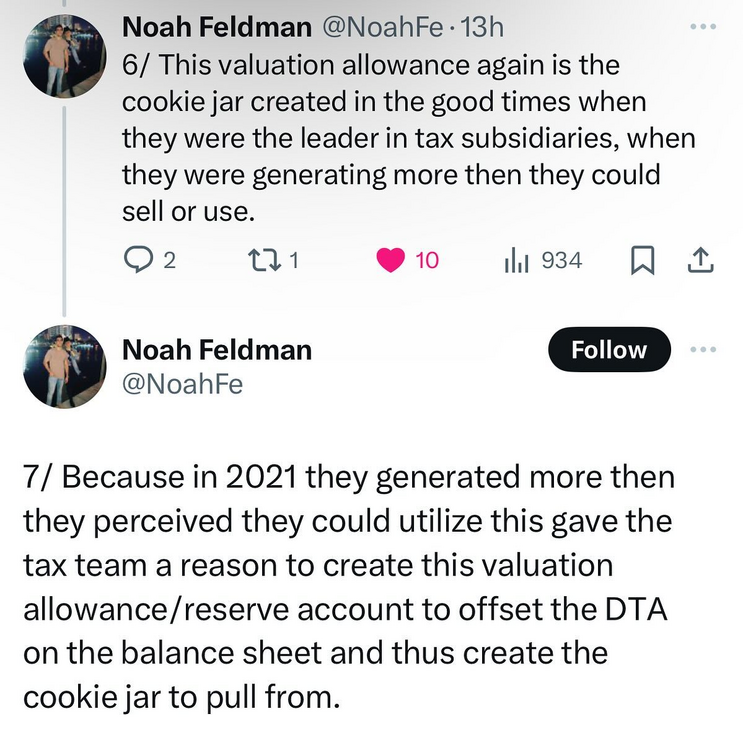Click the like count showing 10
The width and height of the screenshot is (743, 750).
coord(427,260)
